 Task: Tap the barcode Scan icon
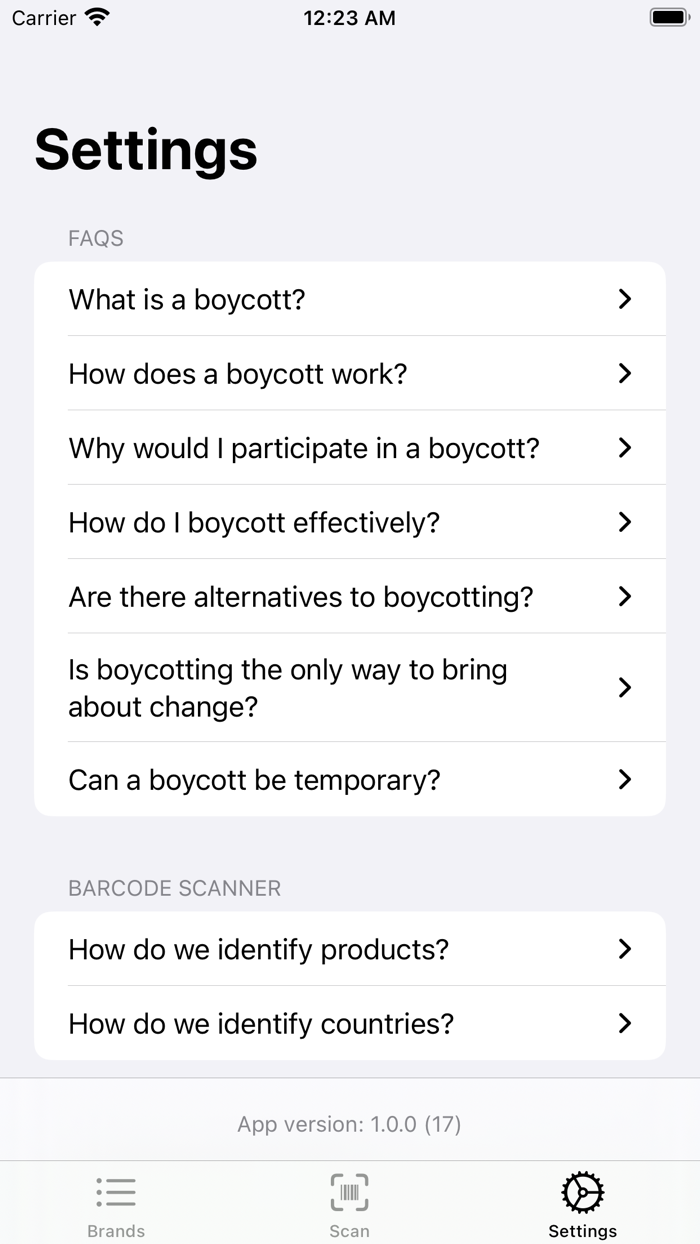(348, 1191)
